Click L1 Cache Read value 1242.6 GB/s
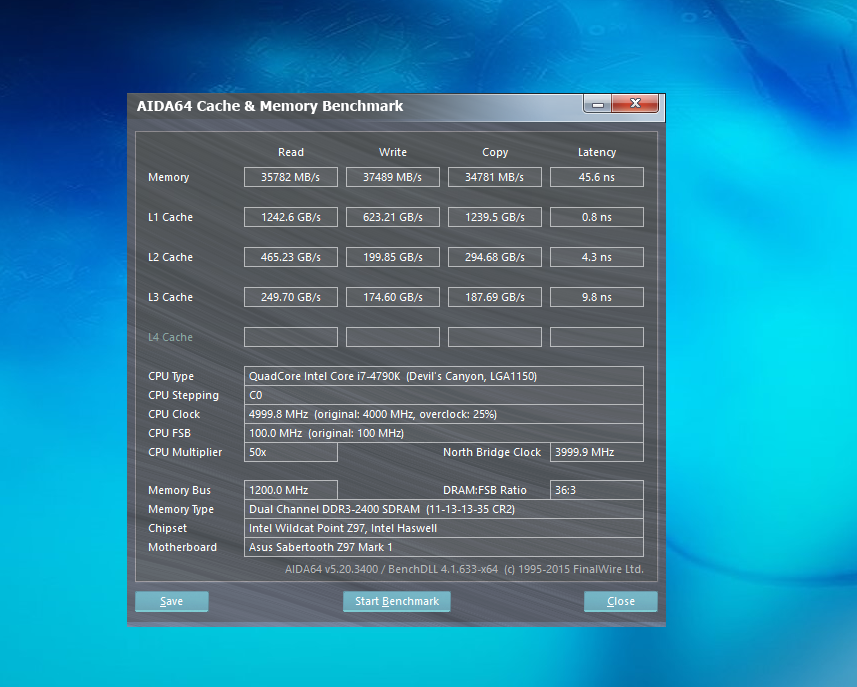The width and height of the screenshot is (857, 687). click(x=291, y=217)
